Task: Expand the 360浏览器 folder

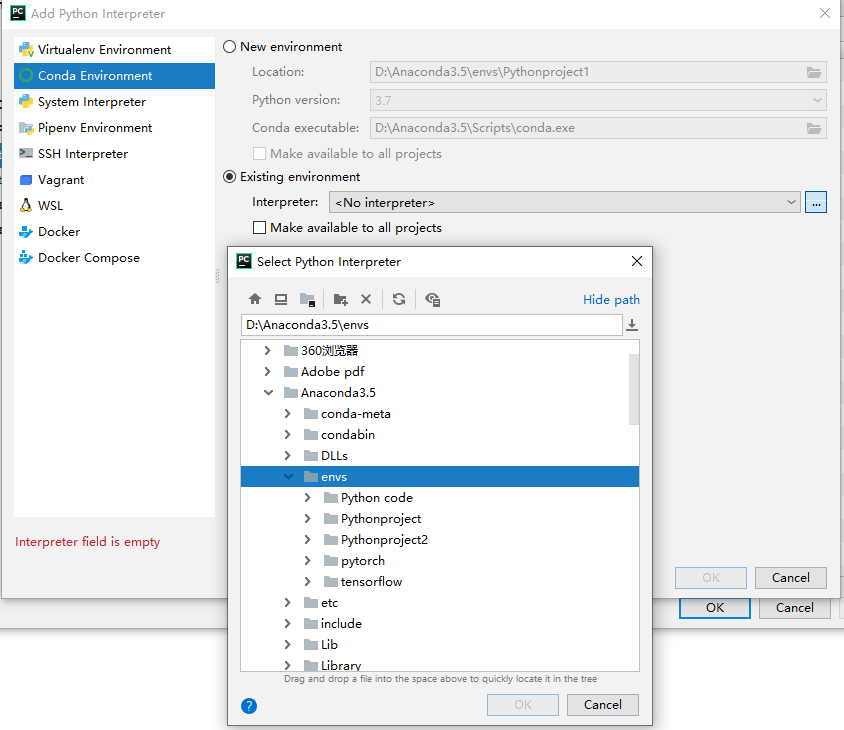Action: tap(268, 350)
